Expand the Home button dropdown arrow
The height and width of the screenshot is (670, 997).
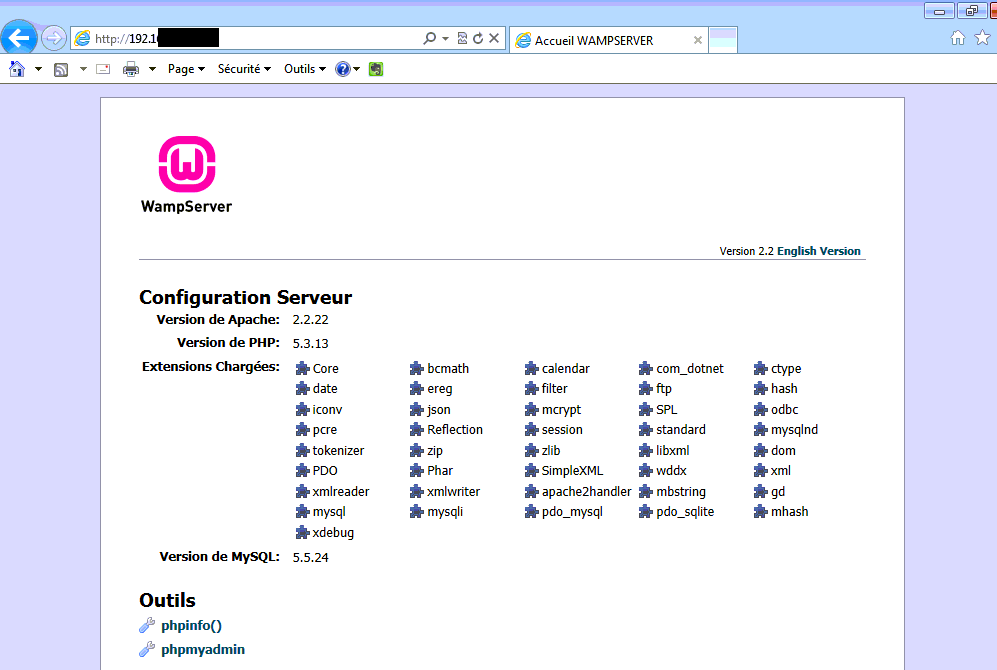(x=38, y=69)
